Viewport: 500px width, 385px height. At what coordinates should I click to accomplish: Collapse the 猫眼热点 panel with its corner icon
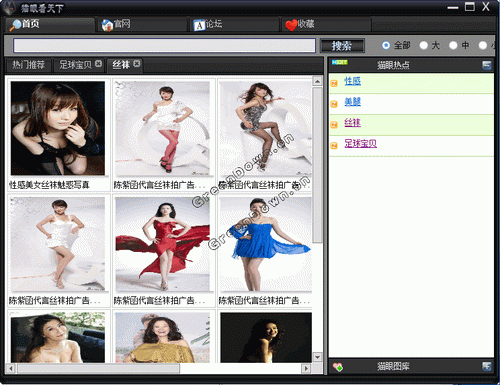tap(487, 65)
